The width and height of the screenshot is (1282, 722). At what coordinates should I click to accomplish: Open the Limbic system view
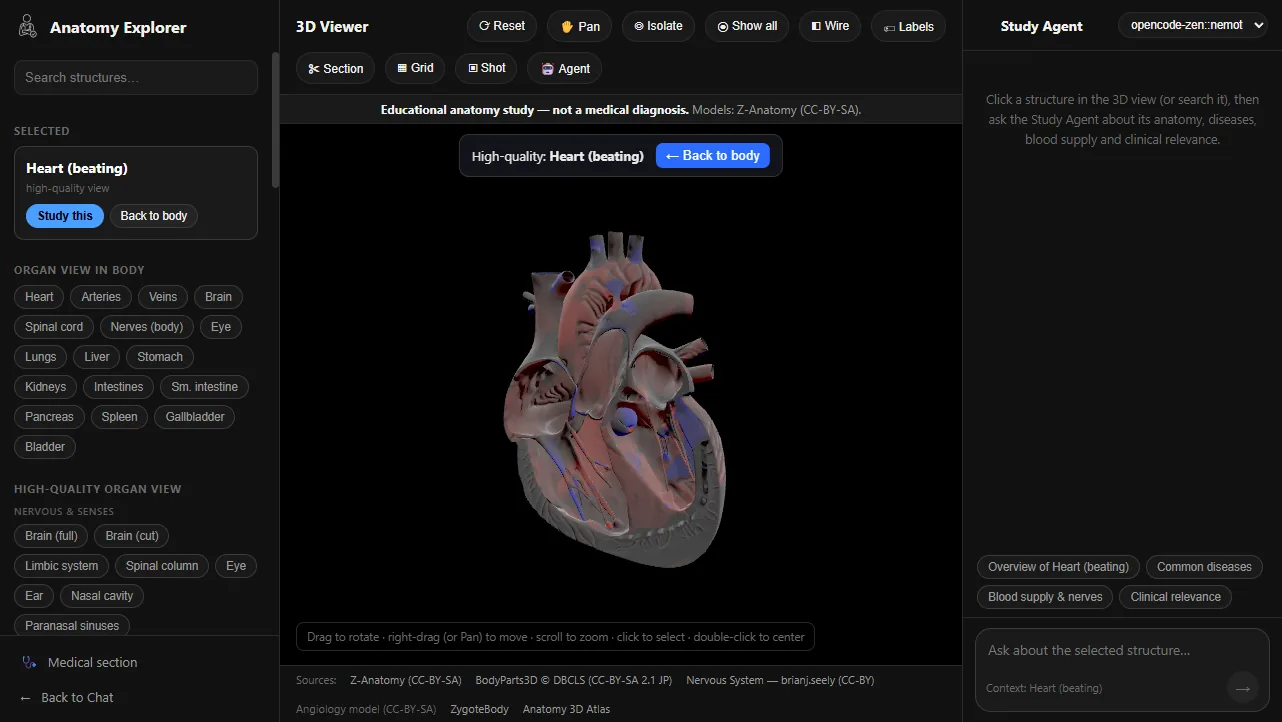pos(62,566)
